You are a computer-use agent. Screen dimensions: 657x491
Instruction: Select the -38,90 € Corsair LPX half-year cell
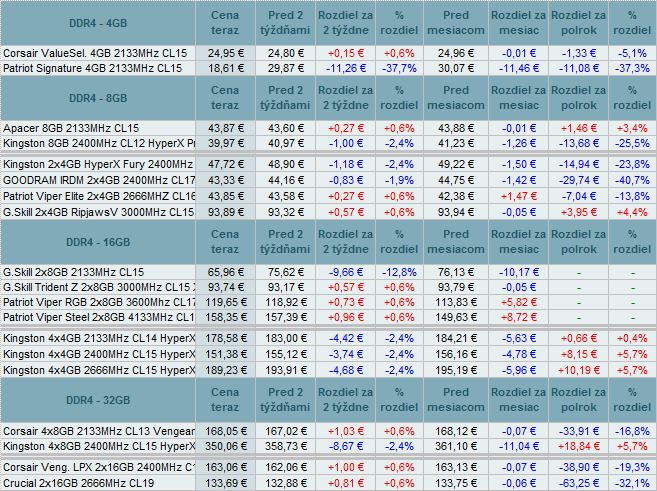(579, 467)
